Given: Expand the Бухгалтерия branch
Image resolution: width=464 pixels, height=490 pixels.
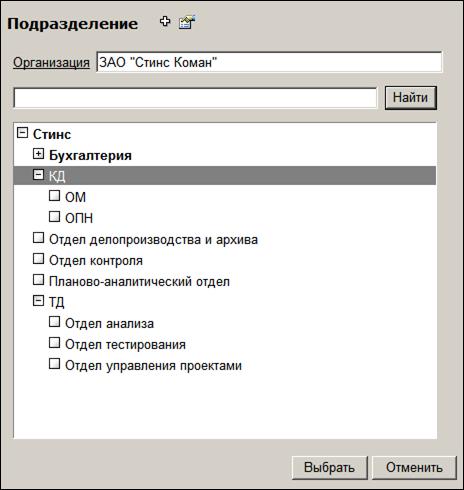Looking at the screenshot, I should click(x=38, y=154).
